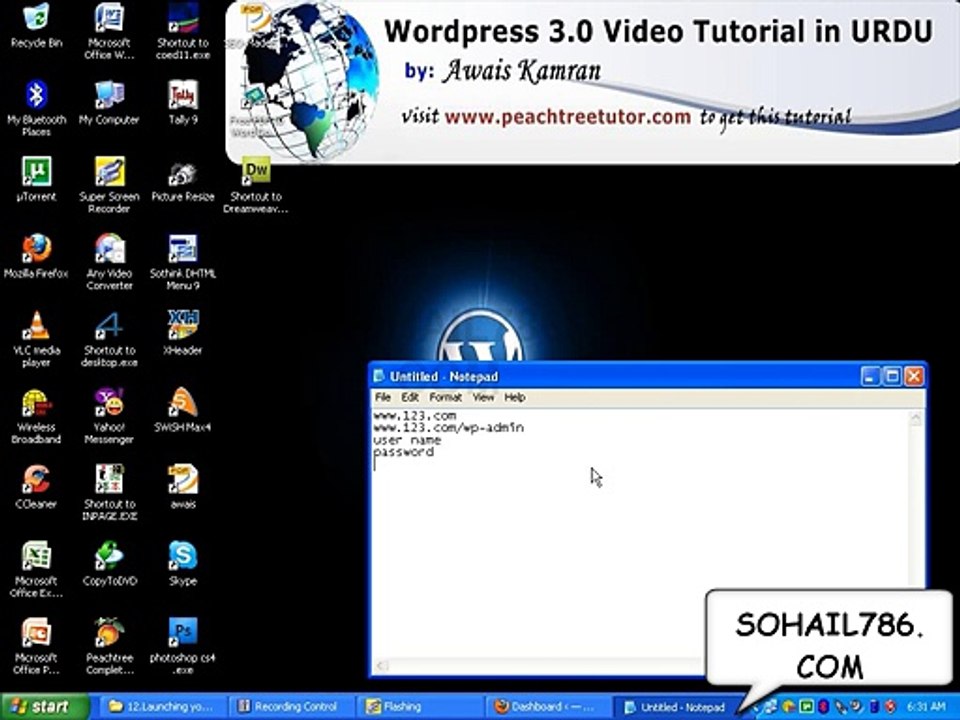Select Microsoft Office PowerPoint icon

coord(36,645)
